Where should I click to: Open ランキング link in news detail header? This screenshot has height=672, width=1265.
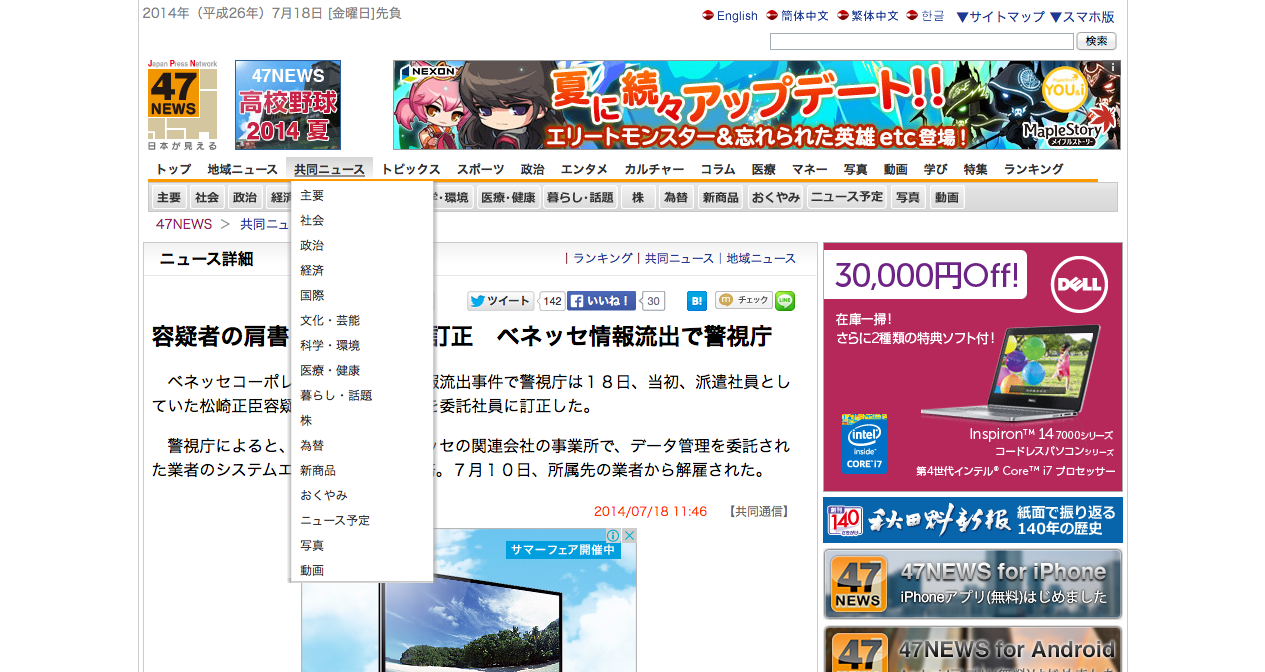click(x=603, y=258)
